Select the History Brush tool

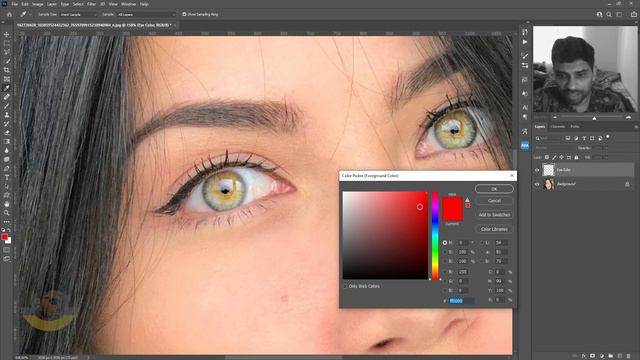pyautogui.click(x=7, y=124)
